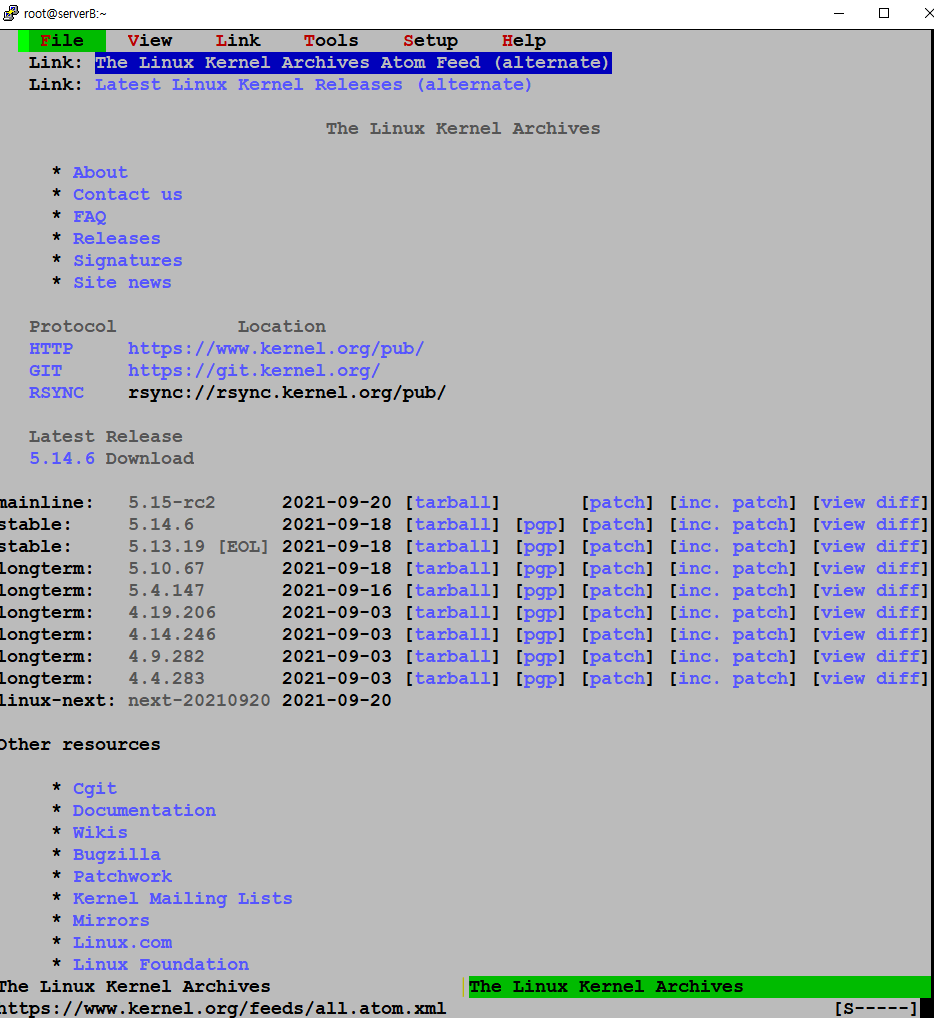Click the rsync://rsync.kernel.org/pub/ text

287,393
